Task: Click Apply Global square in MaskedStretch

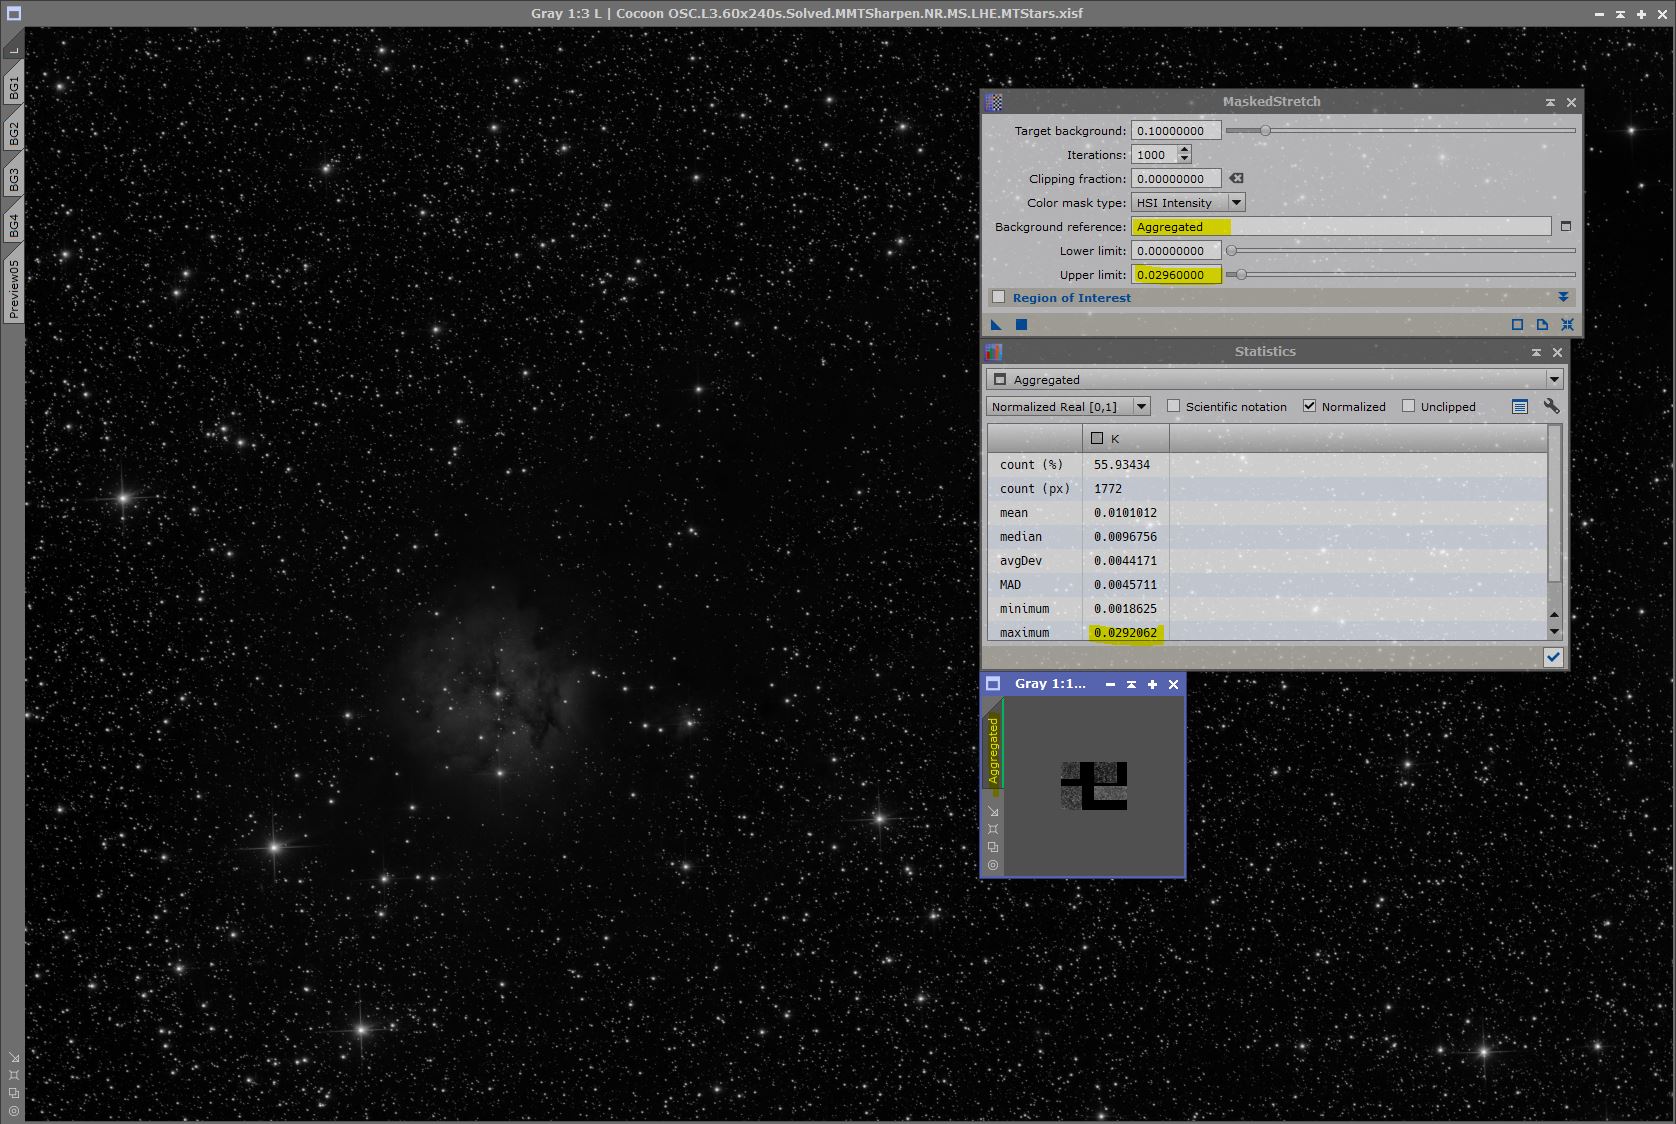Action: tap(1021, 325)
